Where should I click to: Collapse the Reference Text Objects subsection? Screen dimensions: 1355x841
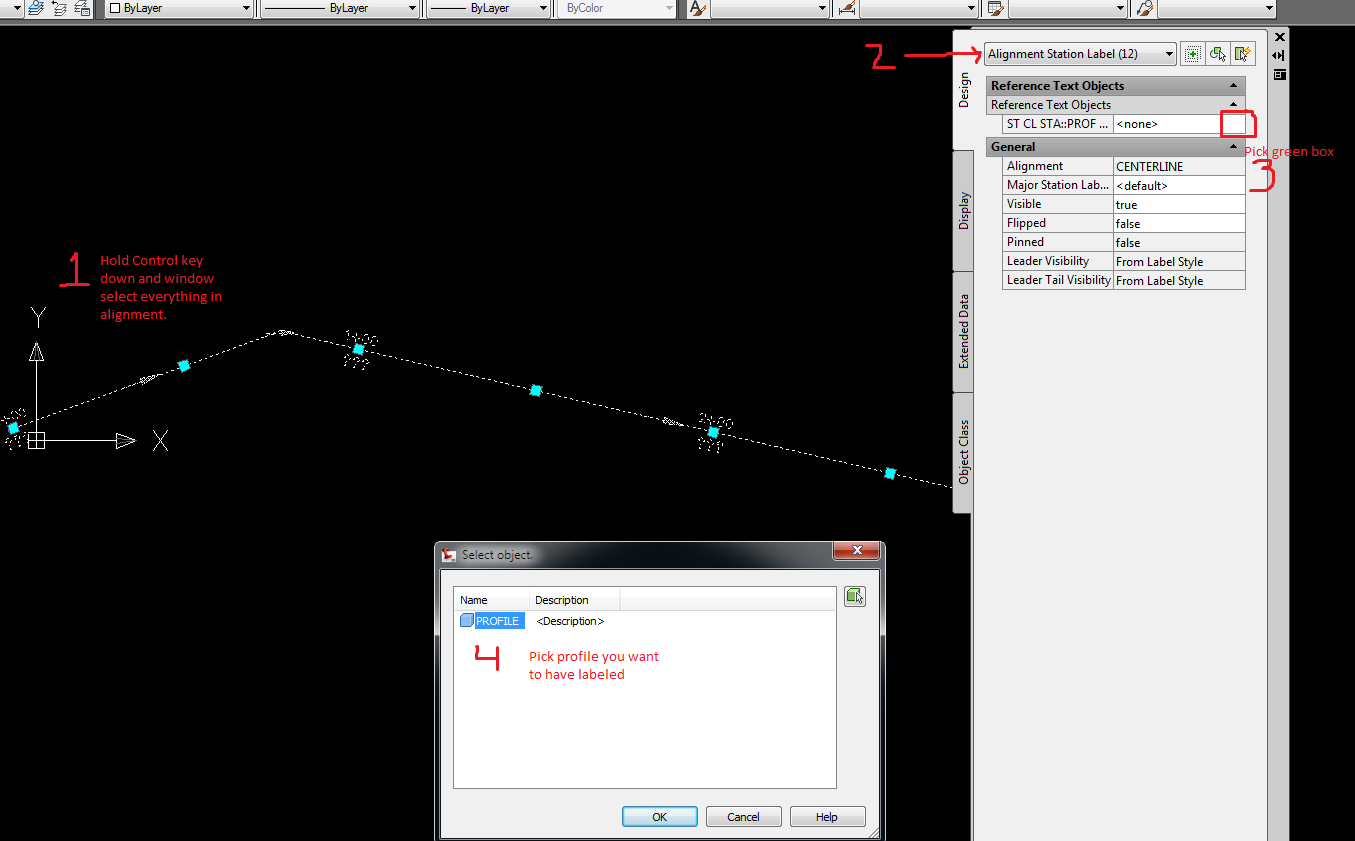[1235, 105]
